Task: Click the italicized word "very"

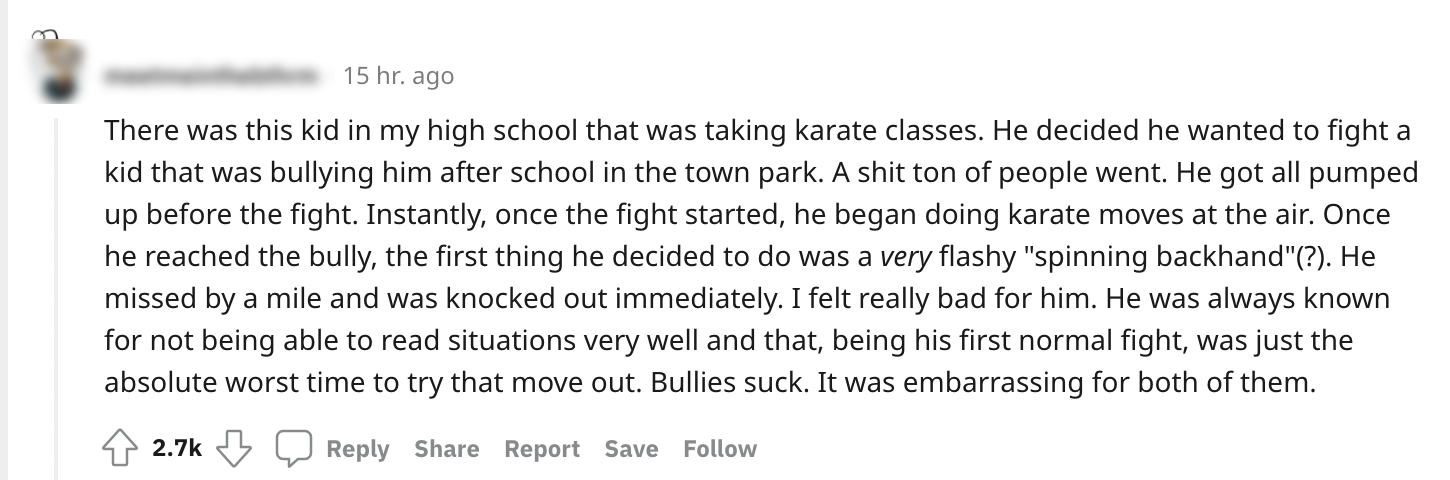Action: click(905, 256)
